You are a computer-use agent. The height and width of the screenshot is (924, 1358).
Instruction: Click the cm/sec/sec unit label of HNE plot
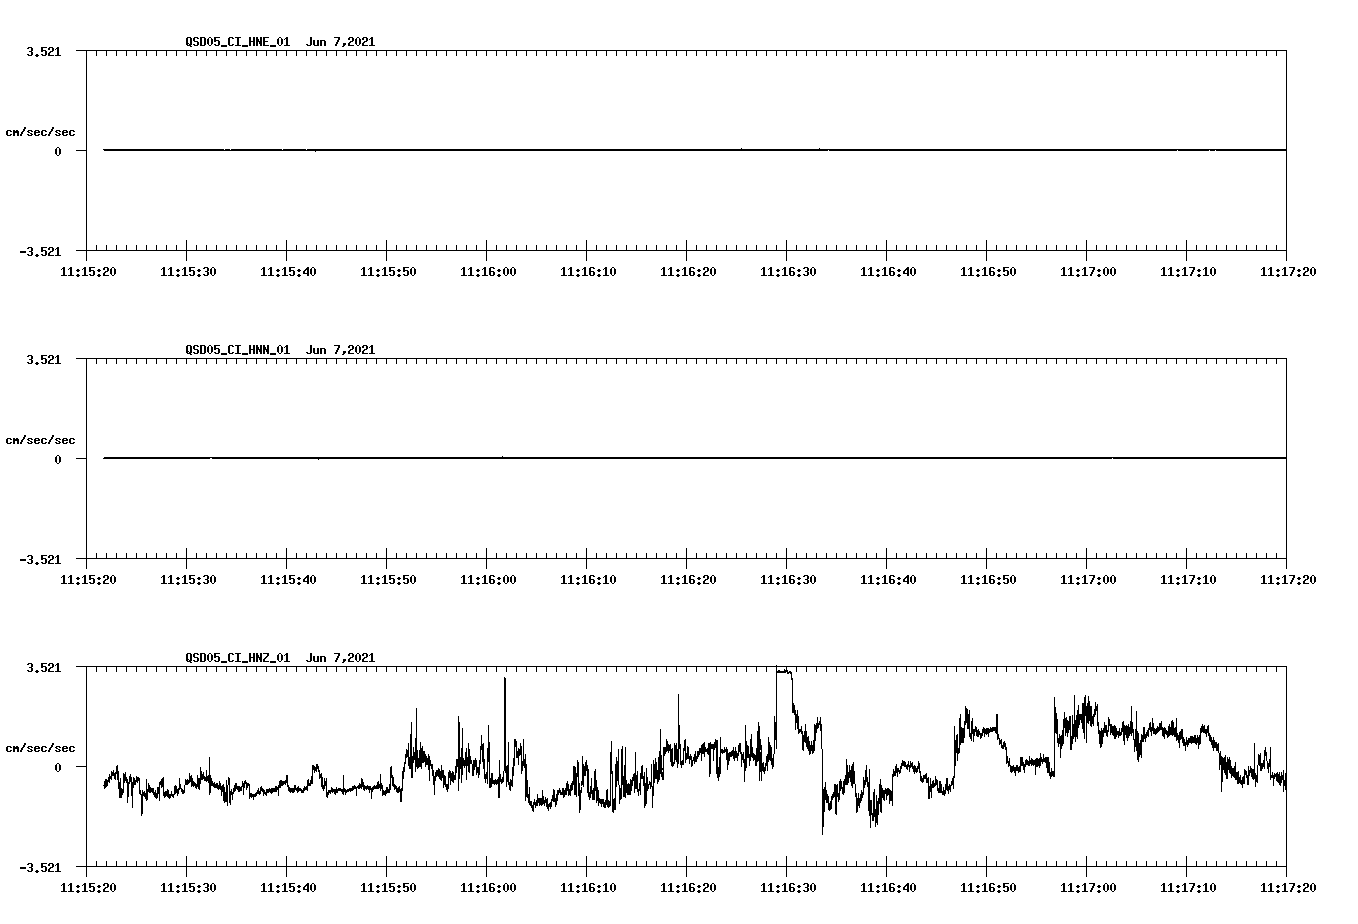click(40, 132)
